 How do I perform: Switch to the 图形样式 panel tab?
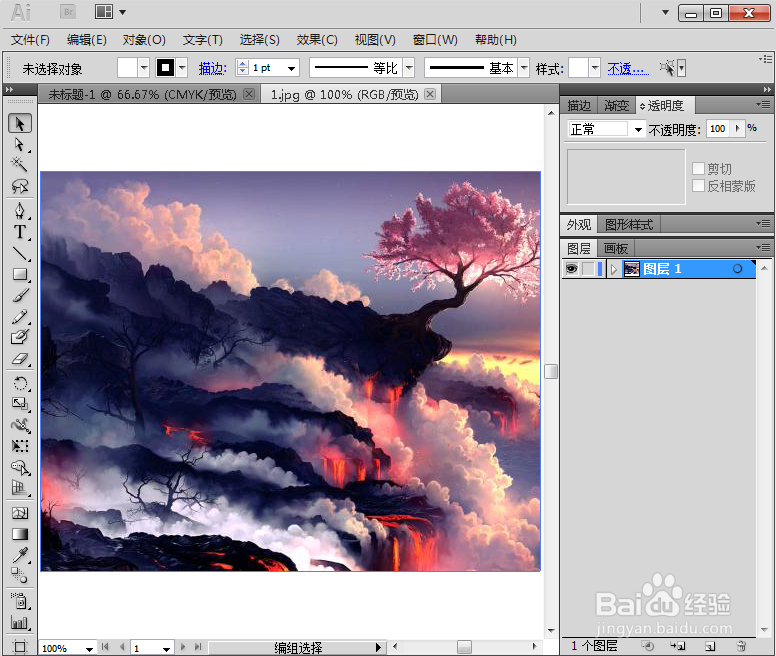(629, 225)
